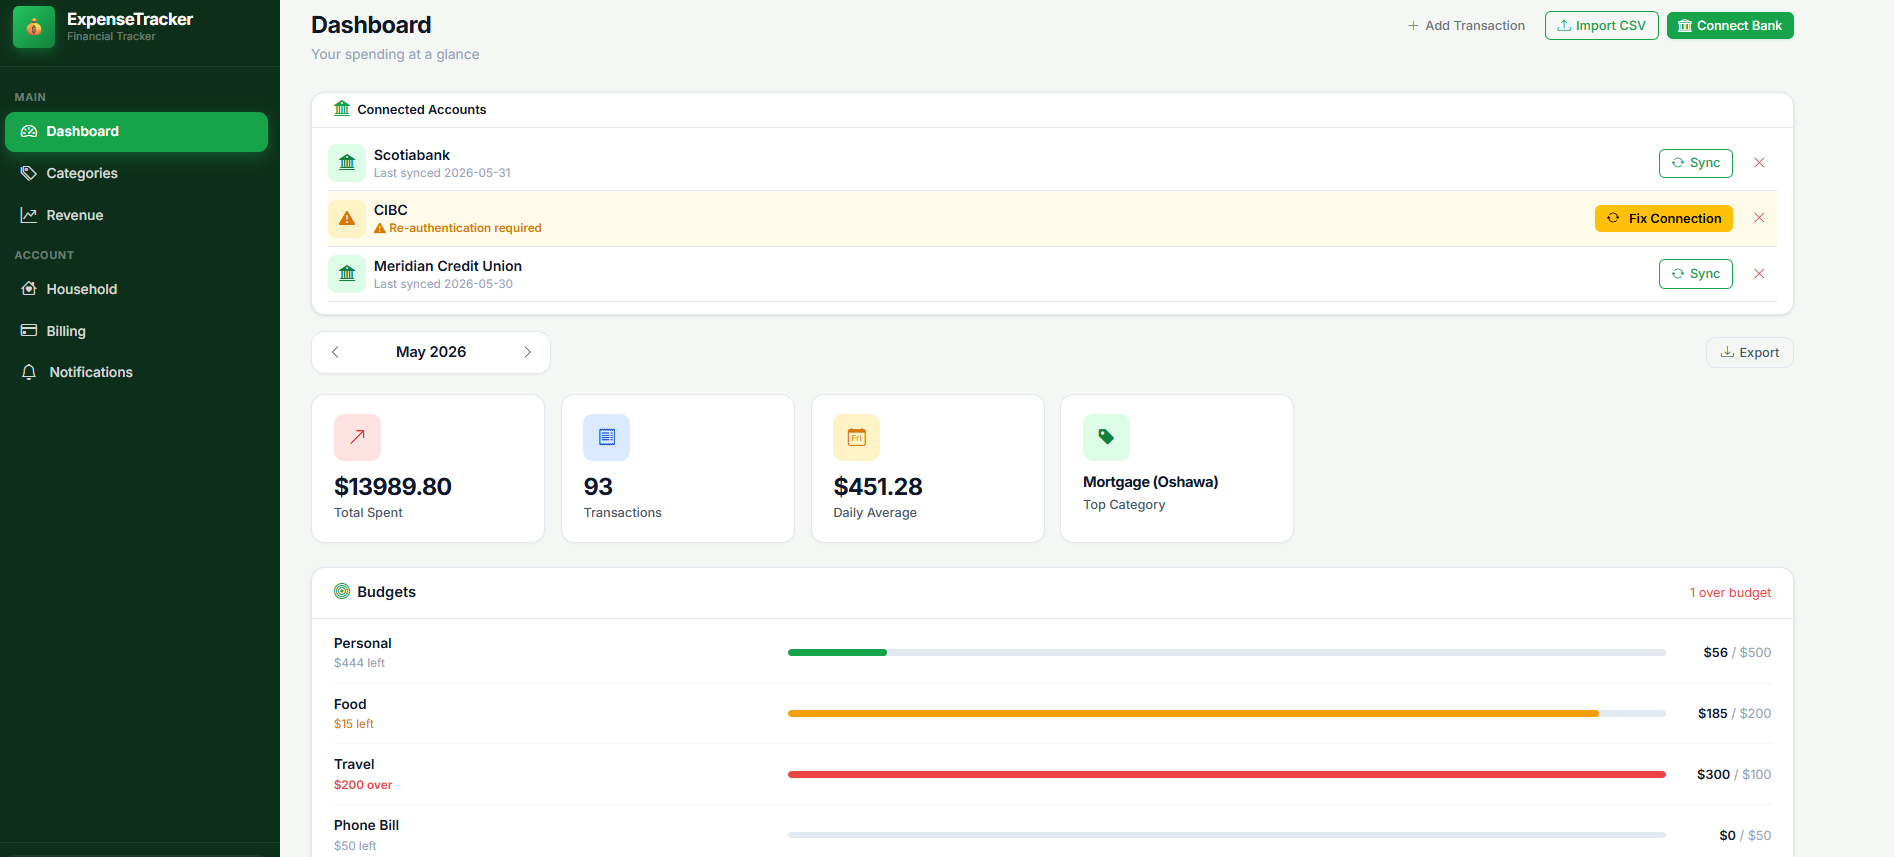The image size is (1894, 857).
Task: Click the Notifications bell icon
Action: coord(29,372)
